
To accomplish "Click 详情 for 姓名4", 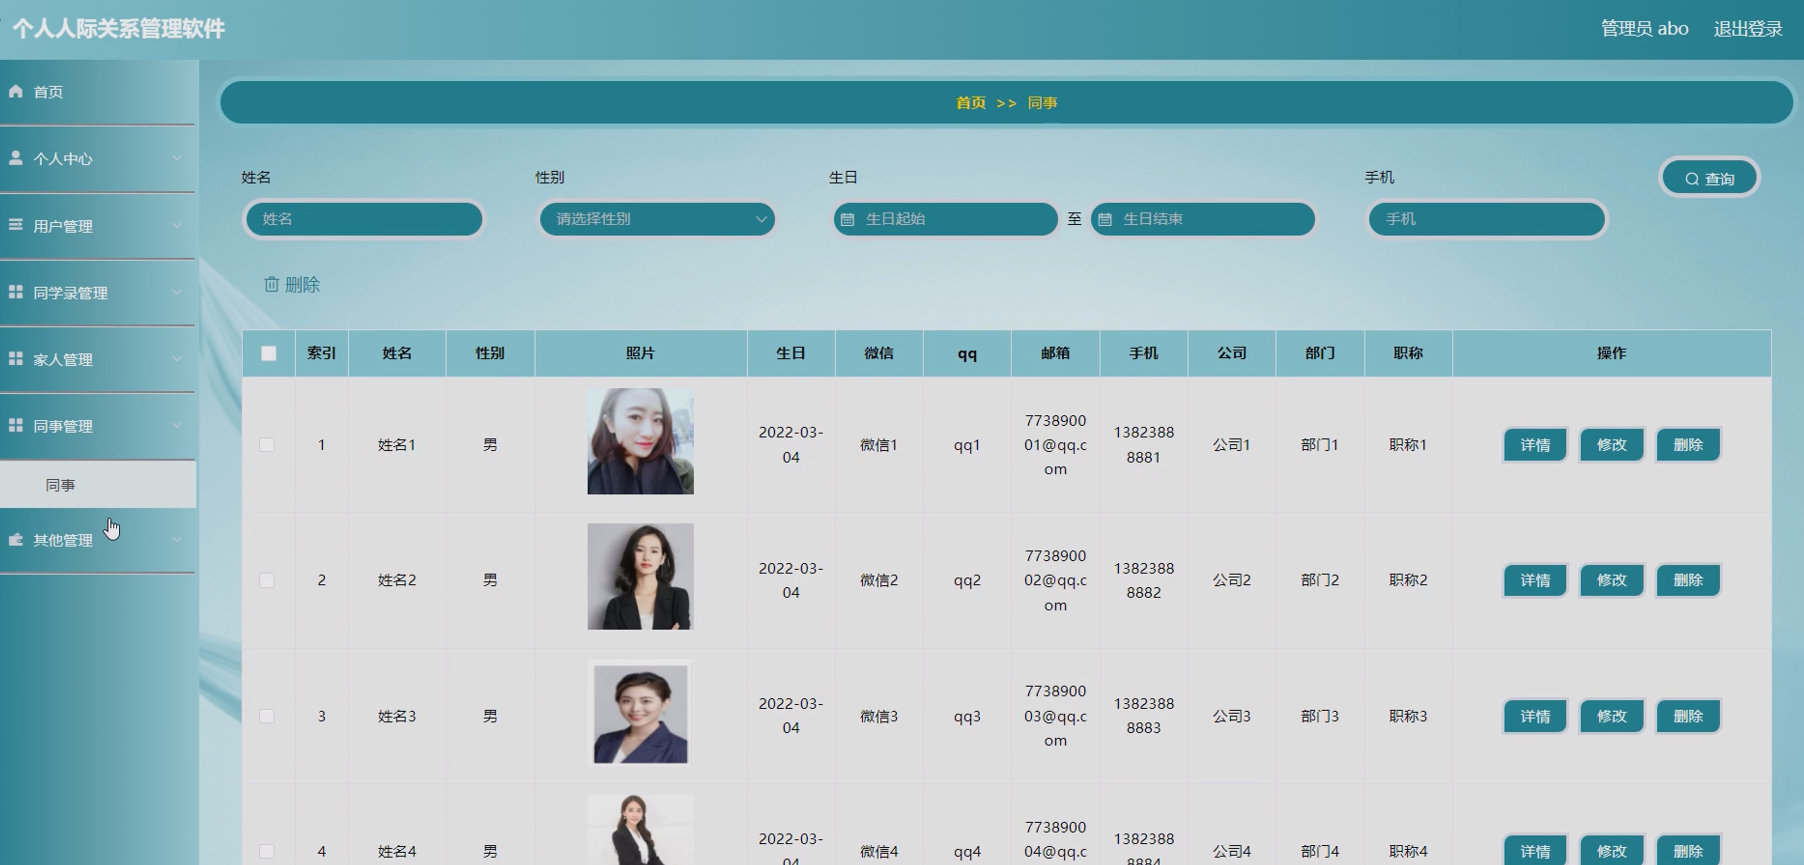I will pos(1535,850).
